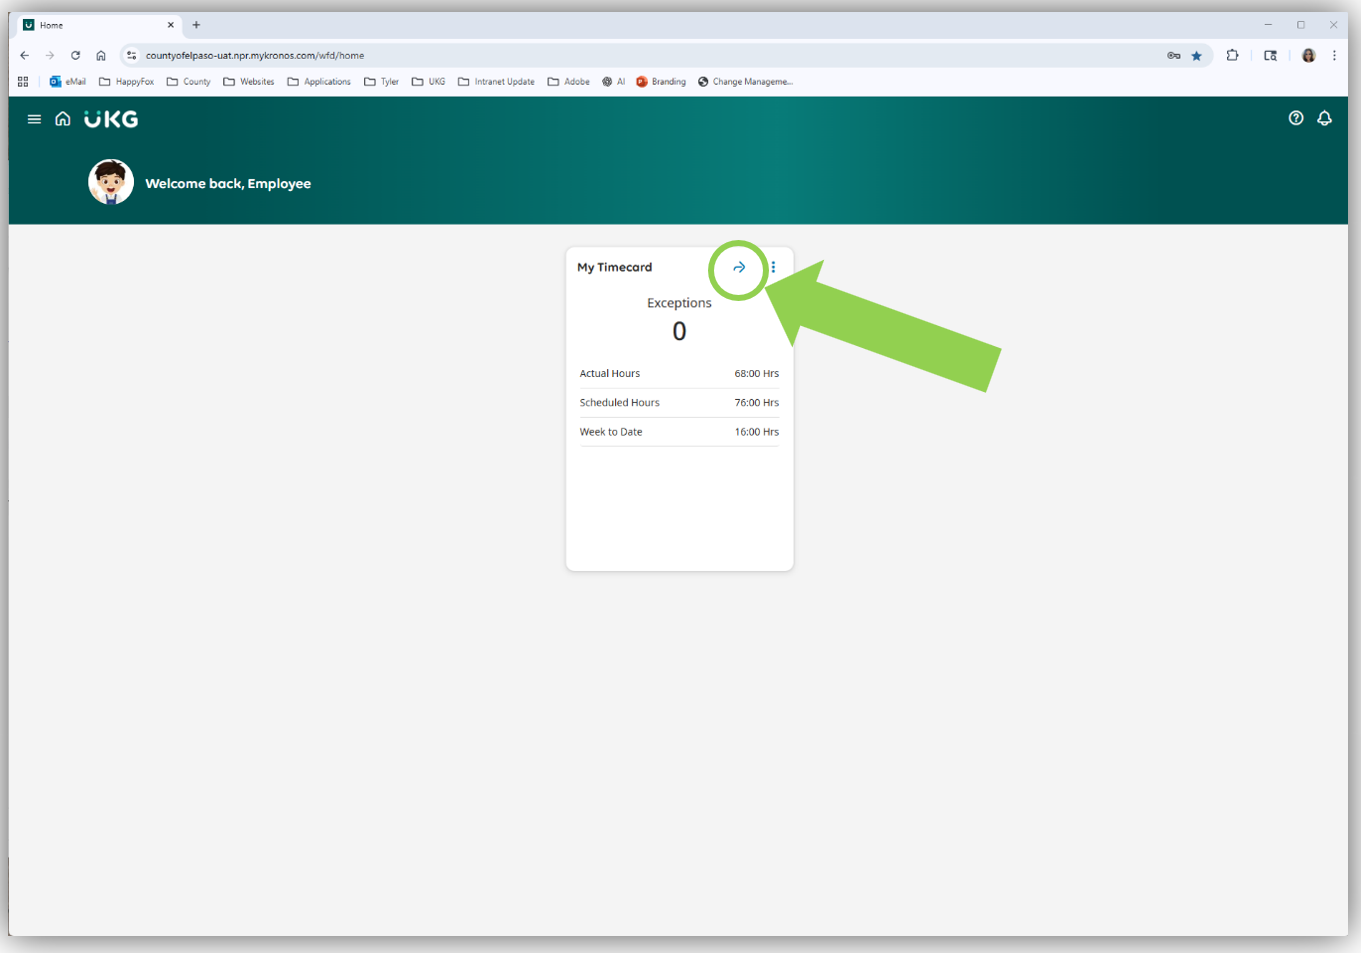Open the UKG help question mark icon
Screen dimensions: 1361x953
(1296, 118)
